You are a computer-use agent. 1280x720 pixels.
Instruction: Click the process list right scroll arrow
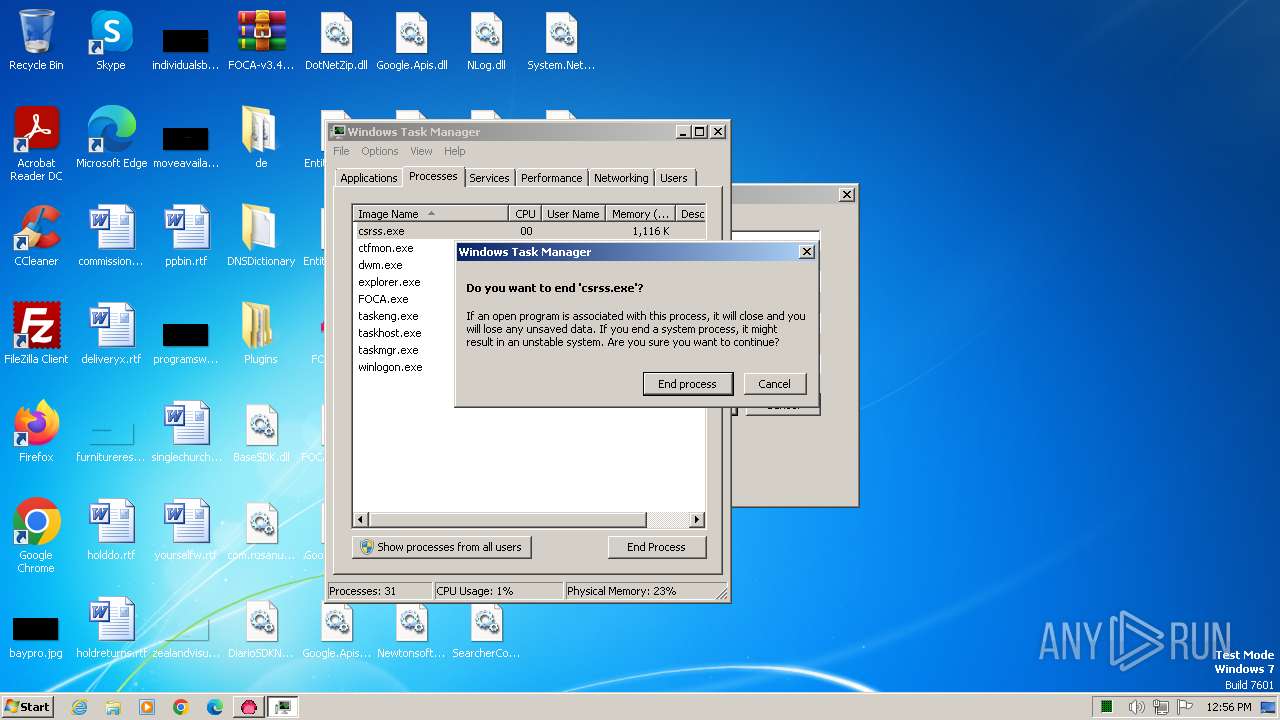click(x=697, y=520)
